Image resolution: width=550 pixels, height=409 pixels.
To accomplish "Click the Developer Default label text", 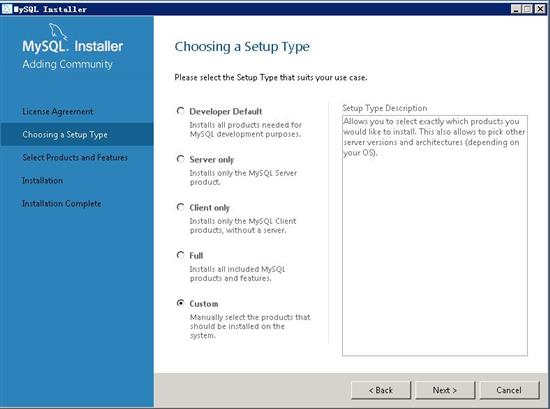I will coord(226,111).
